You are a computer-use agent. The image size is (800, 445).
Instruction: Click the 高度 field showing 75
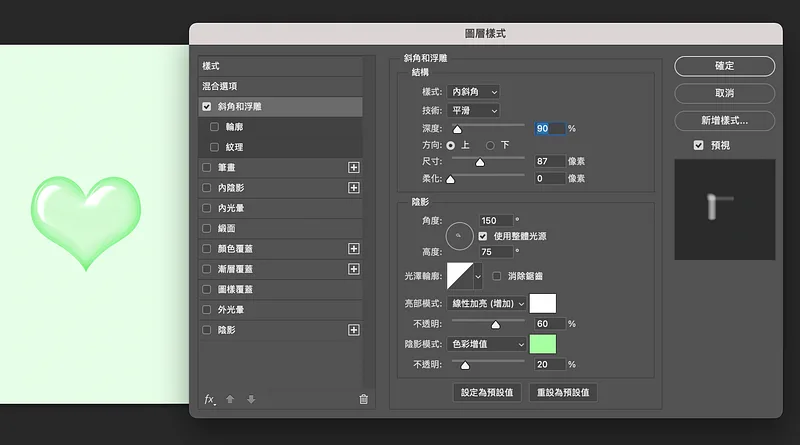click(x=496, y=252)
